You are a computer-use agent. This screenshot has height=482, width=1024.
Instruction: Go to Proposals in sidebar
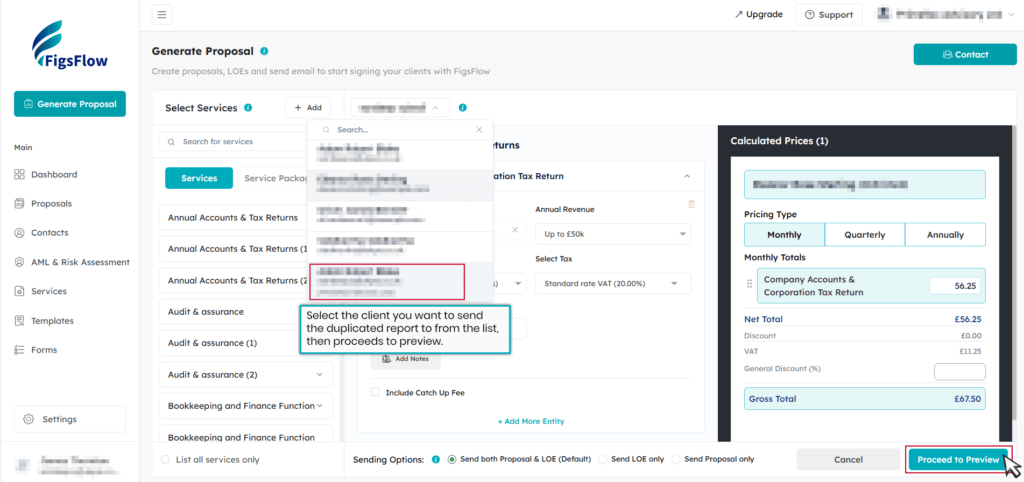click(x=51, y=204)
